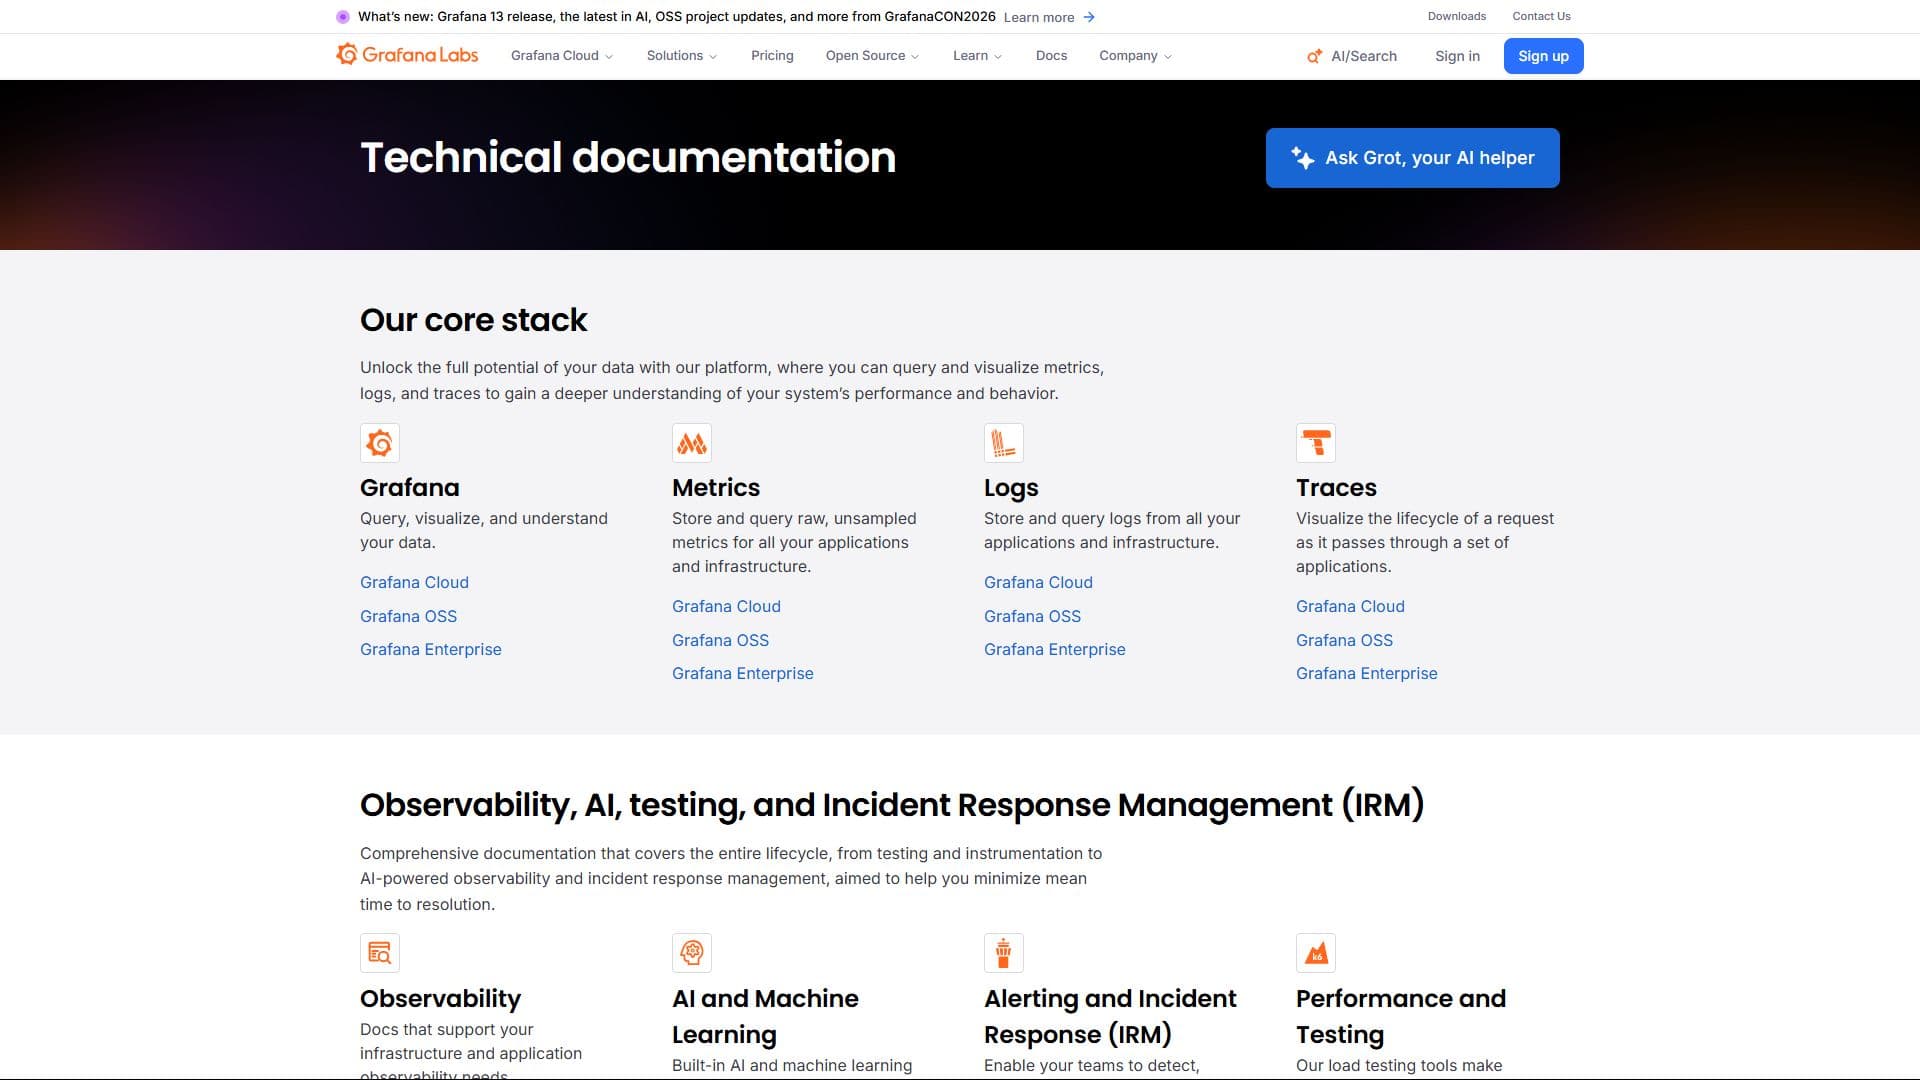Expand the Grafana Cloud nav dropdown
This screenshot has width=1920, height=1080.
[x=561, y=56]
